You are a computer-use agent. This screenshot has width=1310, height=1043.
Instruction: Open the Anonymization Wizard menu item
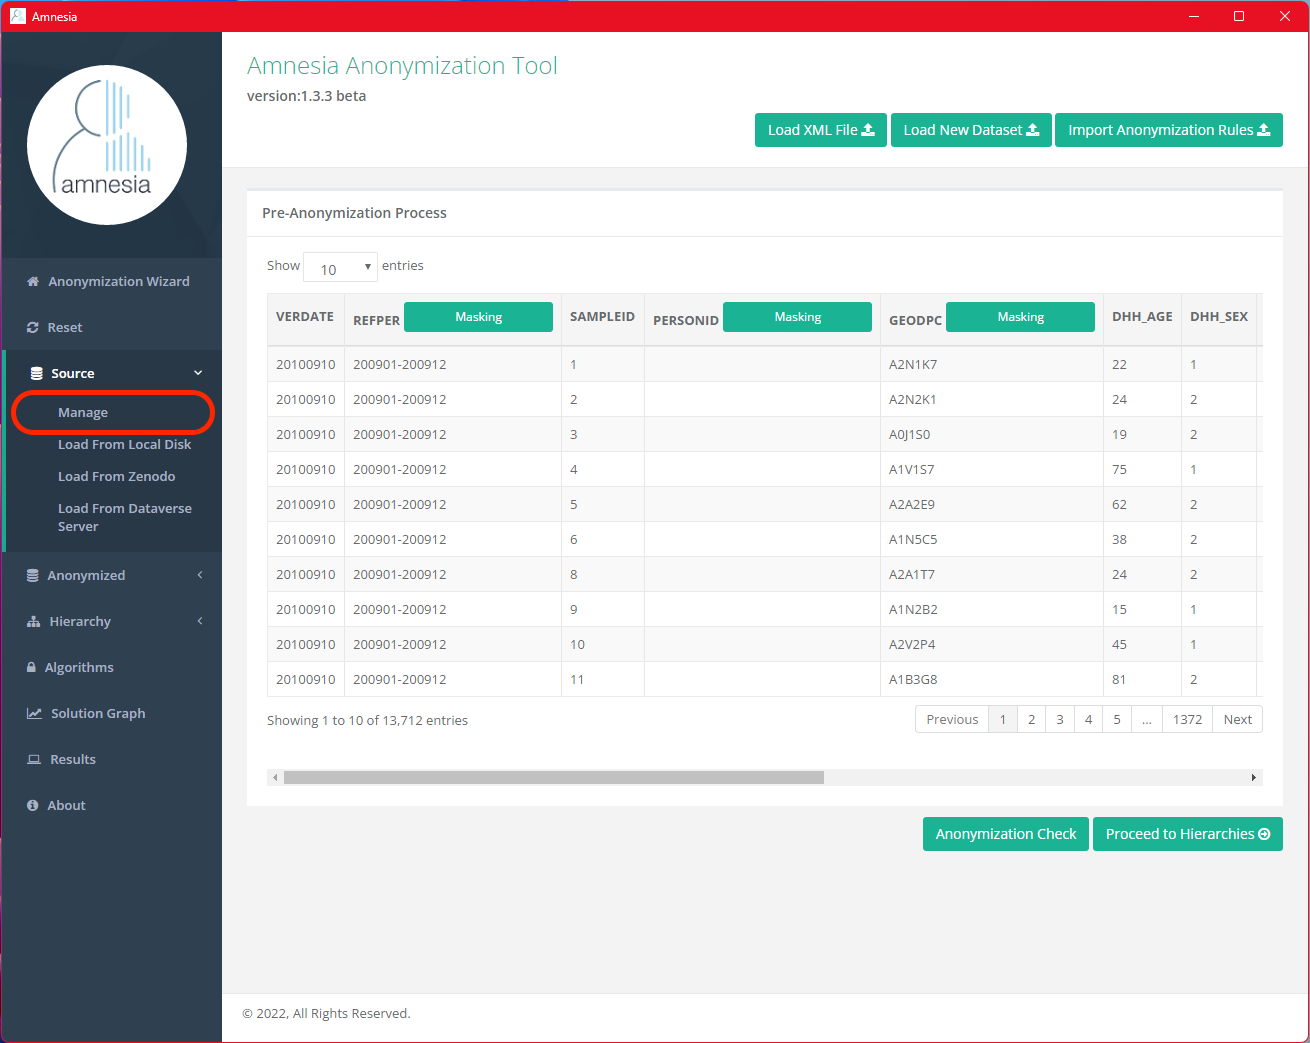click(x=112, y=281)
